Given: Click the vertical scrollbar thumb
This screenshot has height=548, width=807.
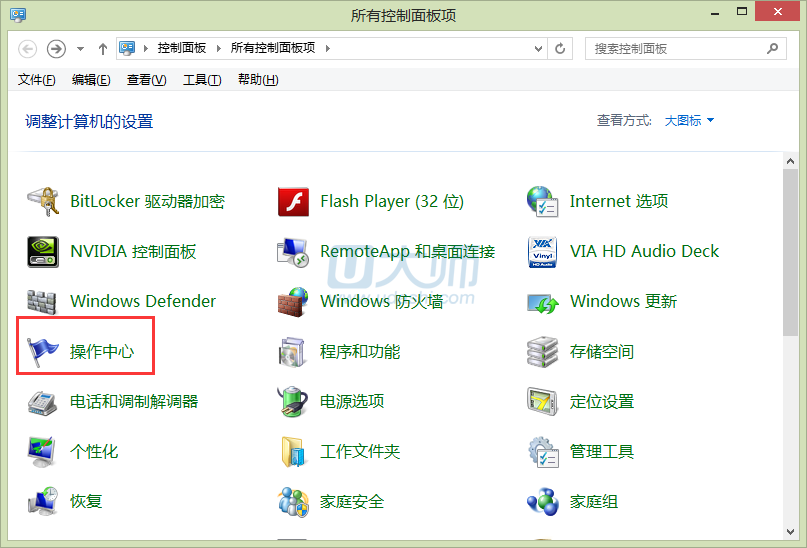Looking at the screenshot, I should tap(791, 253).
